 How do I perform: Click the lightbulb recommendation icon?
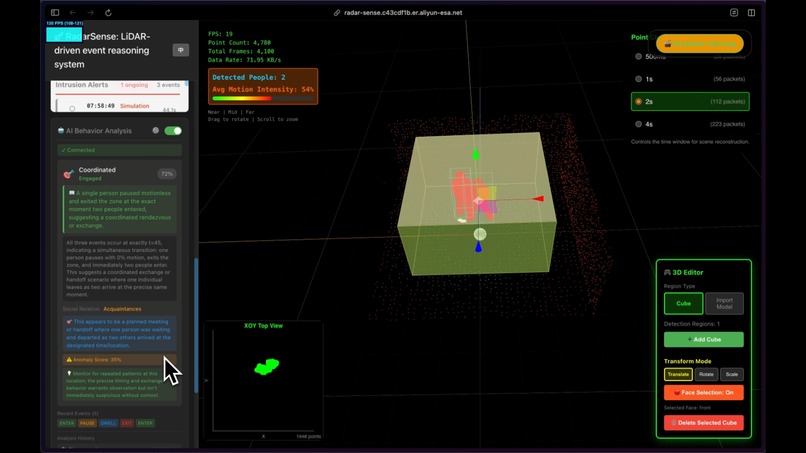(x=69, y=373)
